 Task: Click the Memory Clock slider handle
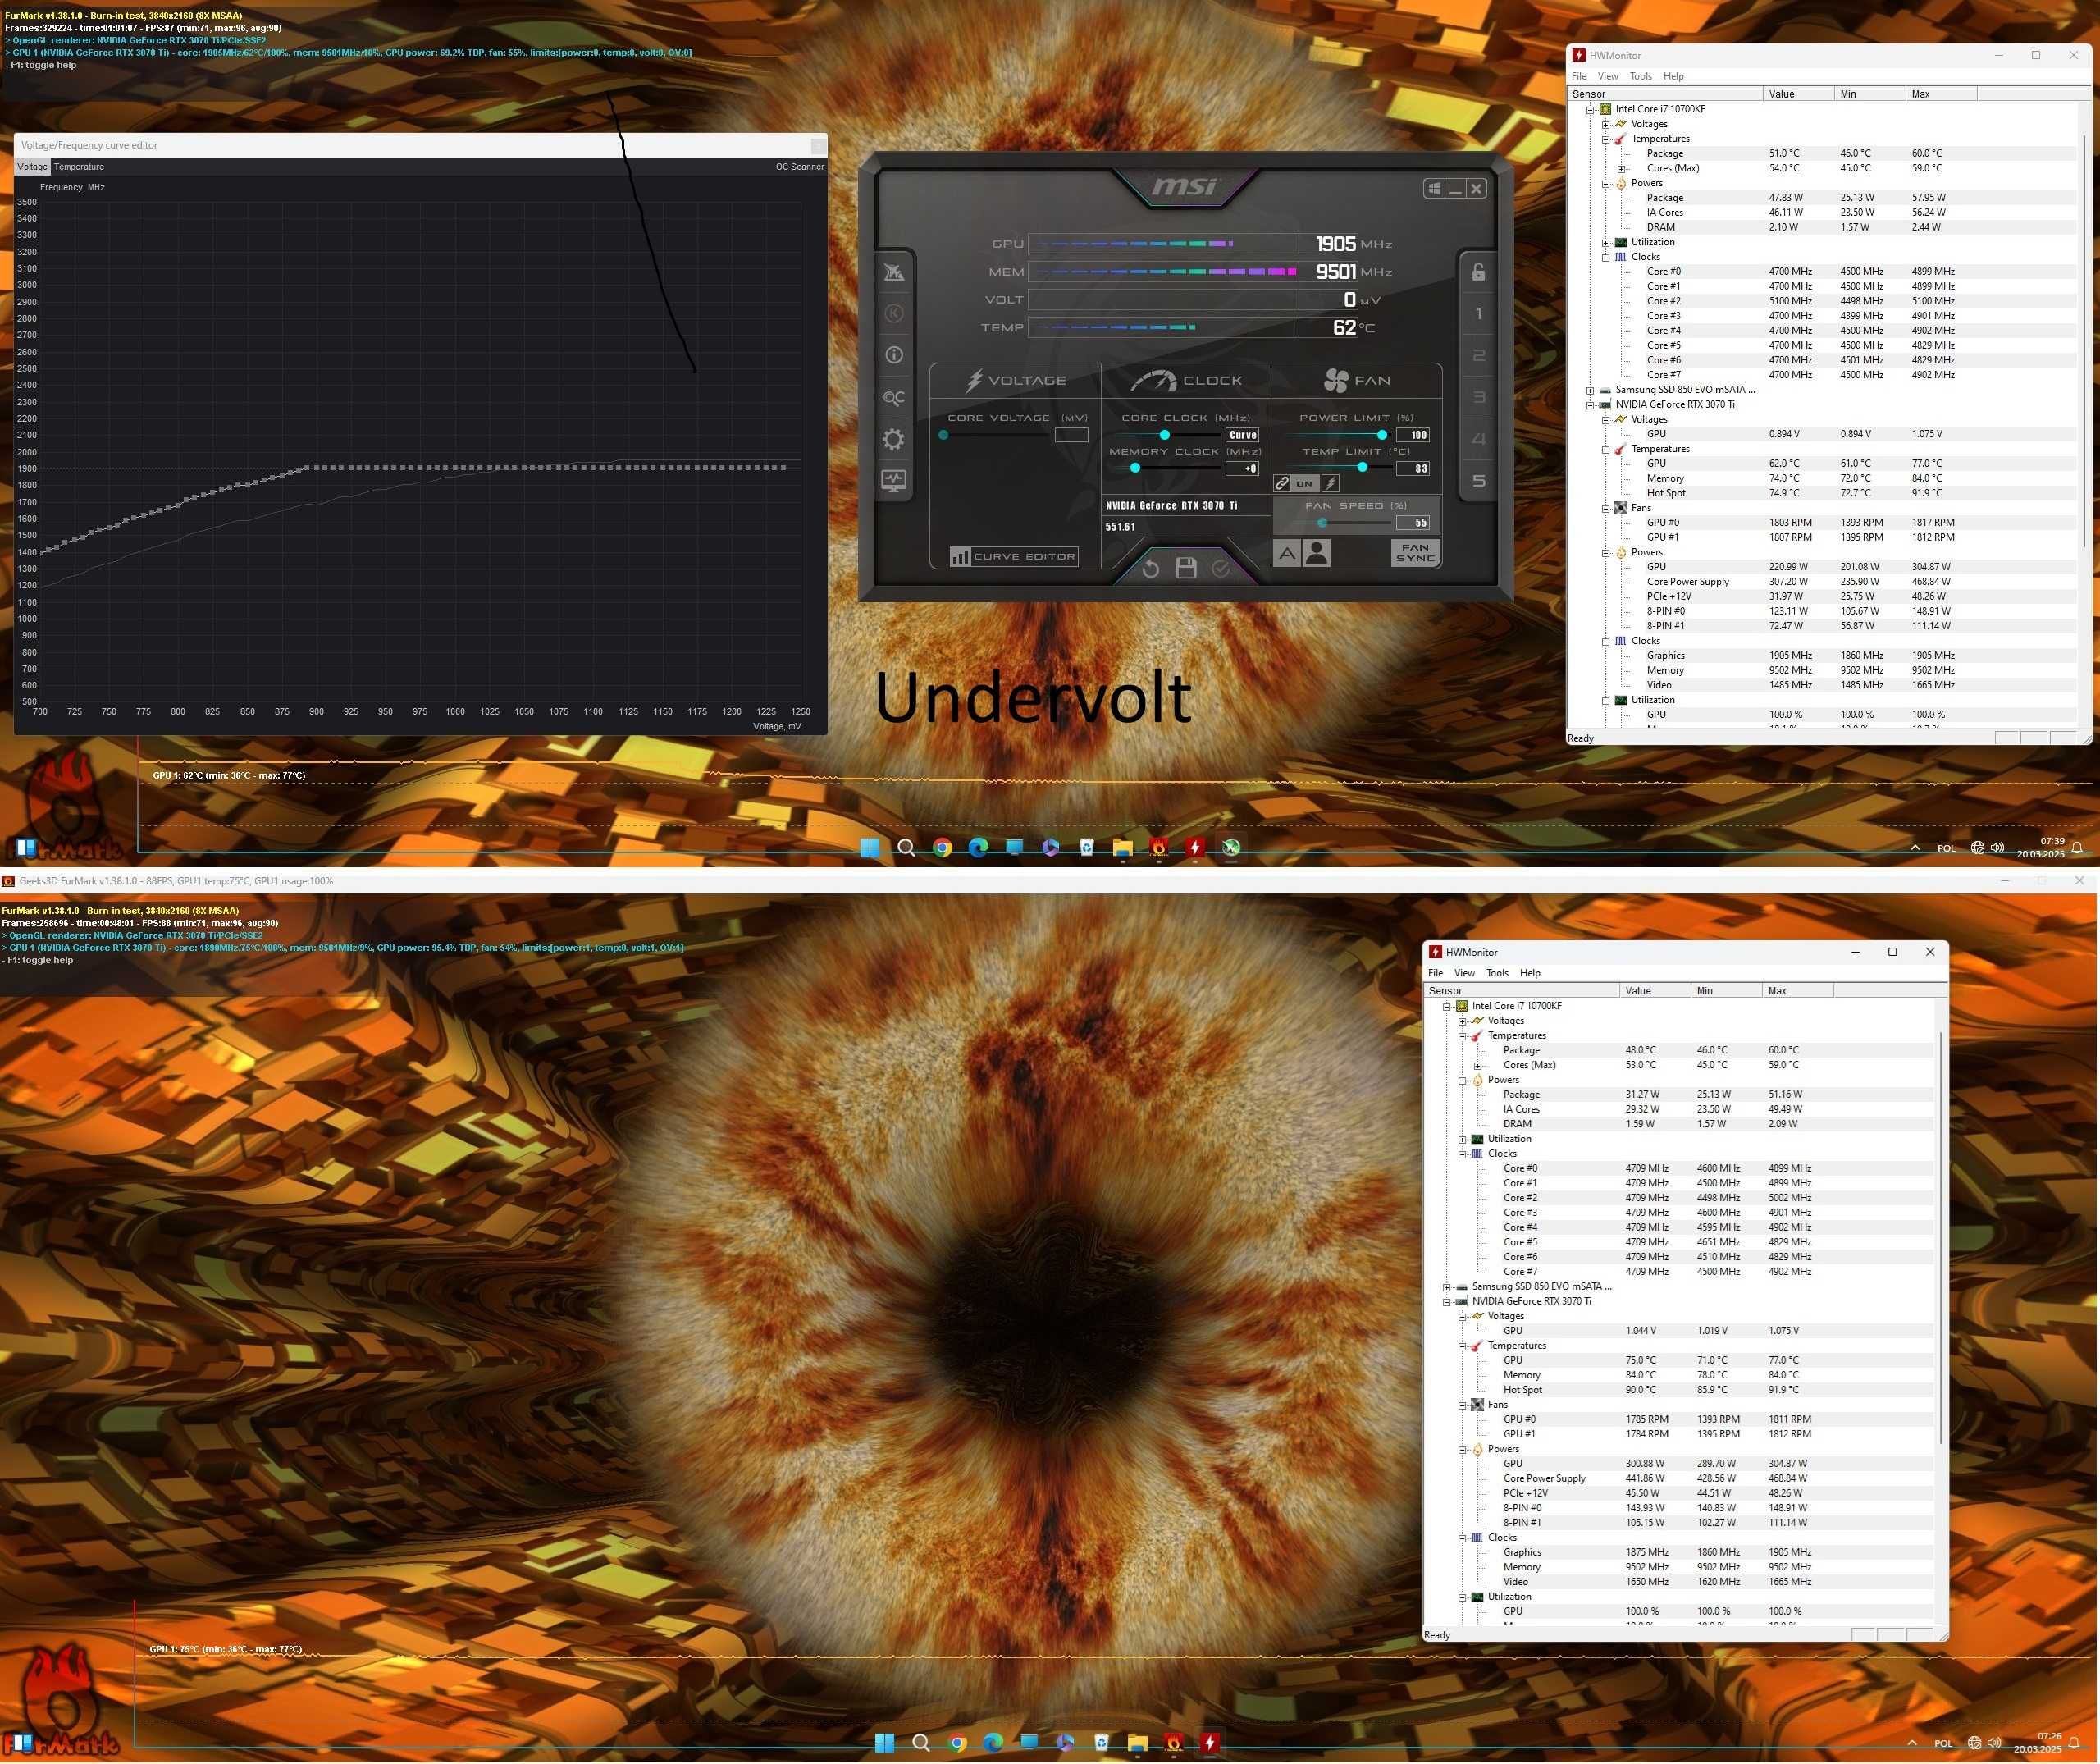1135,468
